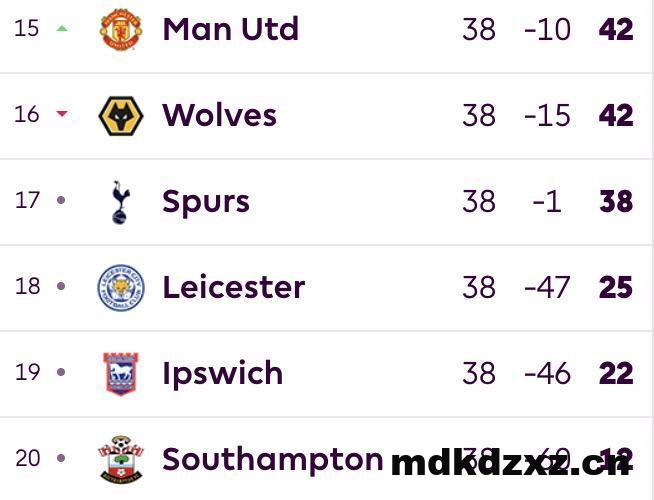Click Man Utd's 42 points value
This screenshot has height=500, width=654.
616,29
